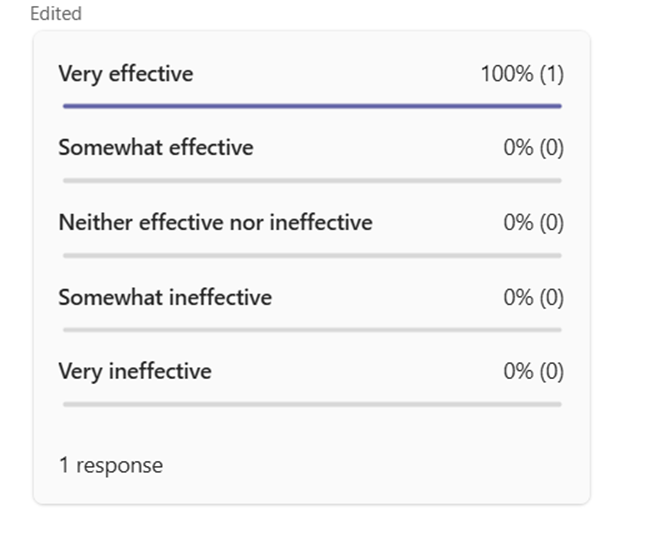This screenshot has height=540, width=656.
Task: Click the Edited label above the poll
Action: point(56,14)
